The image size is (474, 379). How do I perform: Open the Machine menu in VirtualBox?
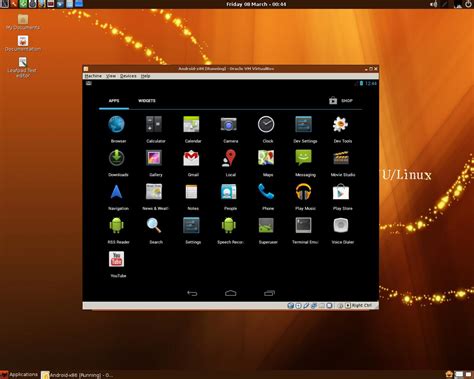click(93, 76)
